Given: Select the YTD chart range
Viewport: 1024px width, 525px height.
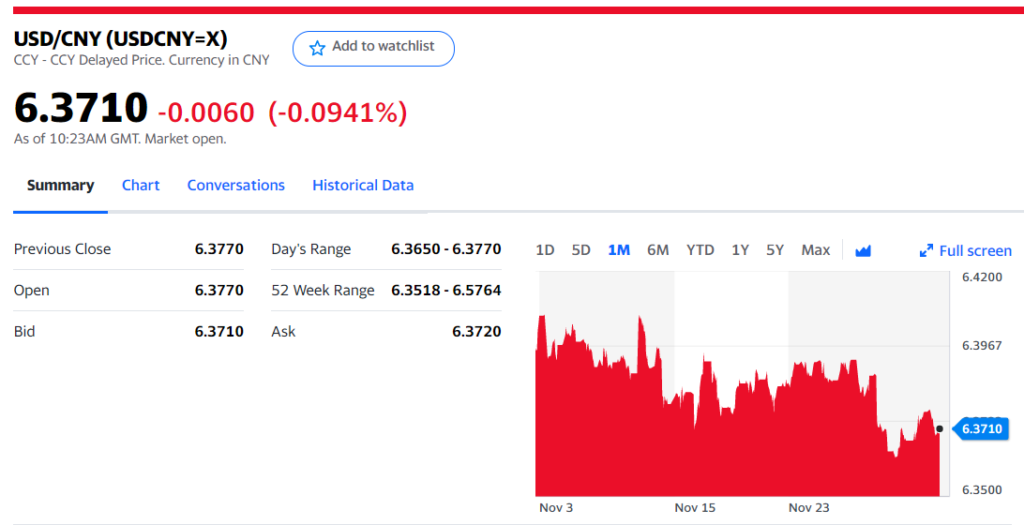Looking at the screenshot, I should pos(700,250).
